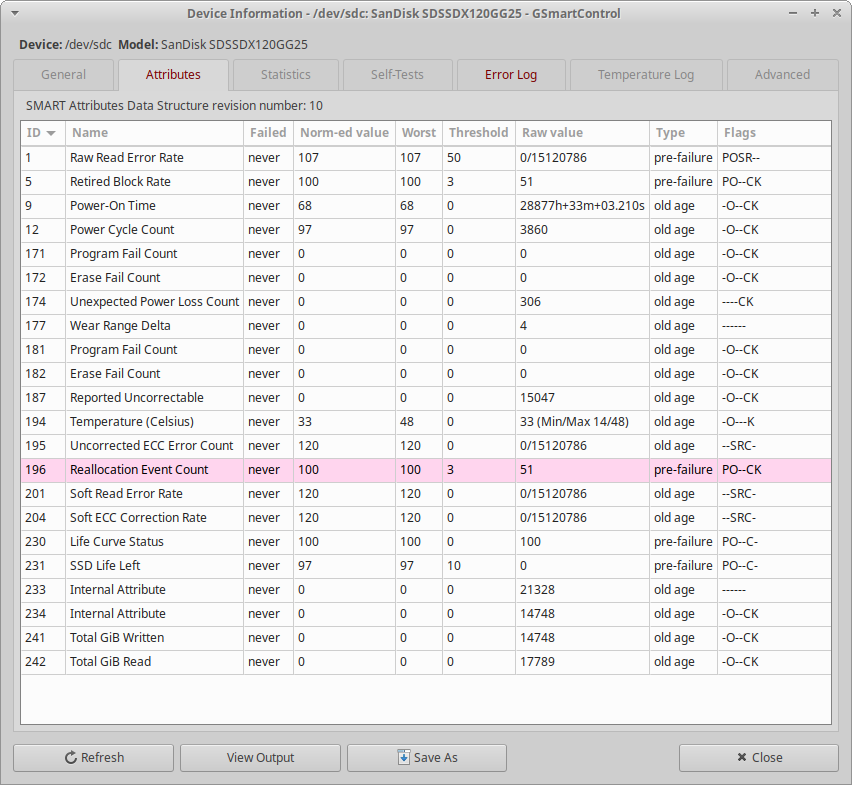The image size is (852, 785).
Task: Sort table by ID column header
Action: point(43,133)
